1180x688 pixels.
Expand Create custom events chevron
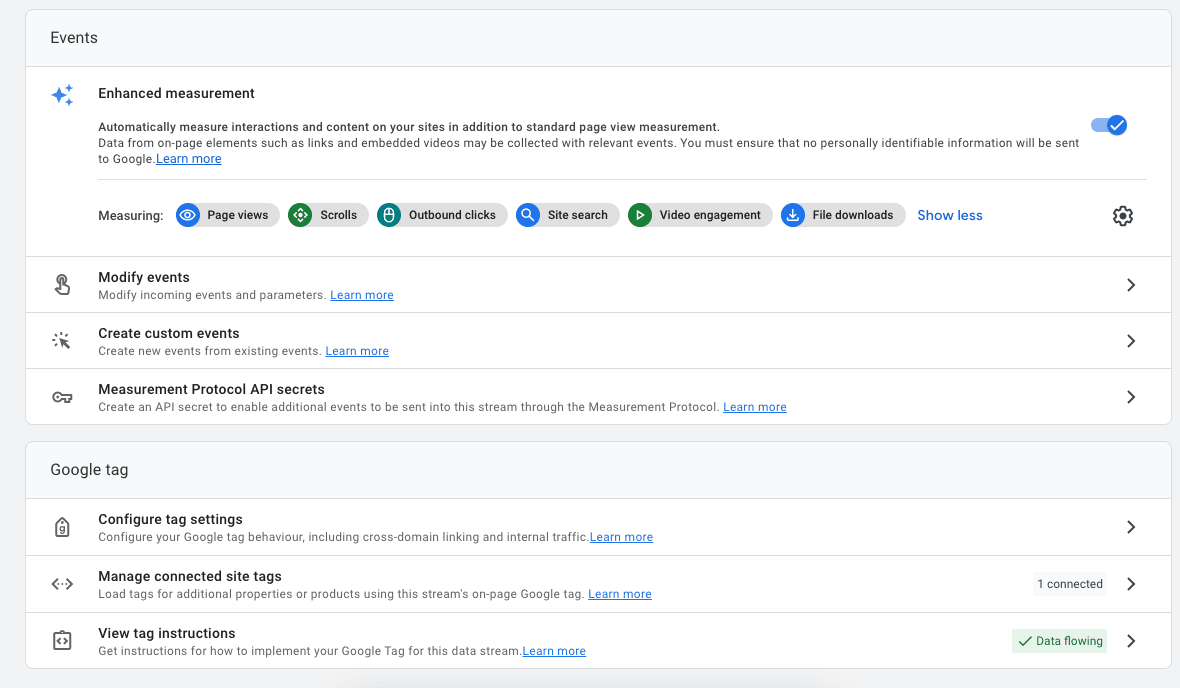click(1131, 341)
